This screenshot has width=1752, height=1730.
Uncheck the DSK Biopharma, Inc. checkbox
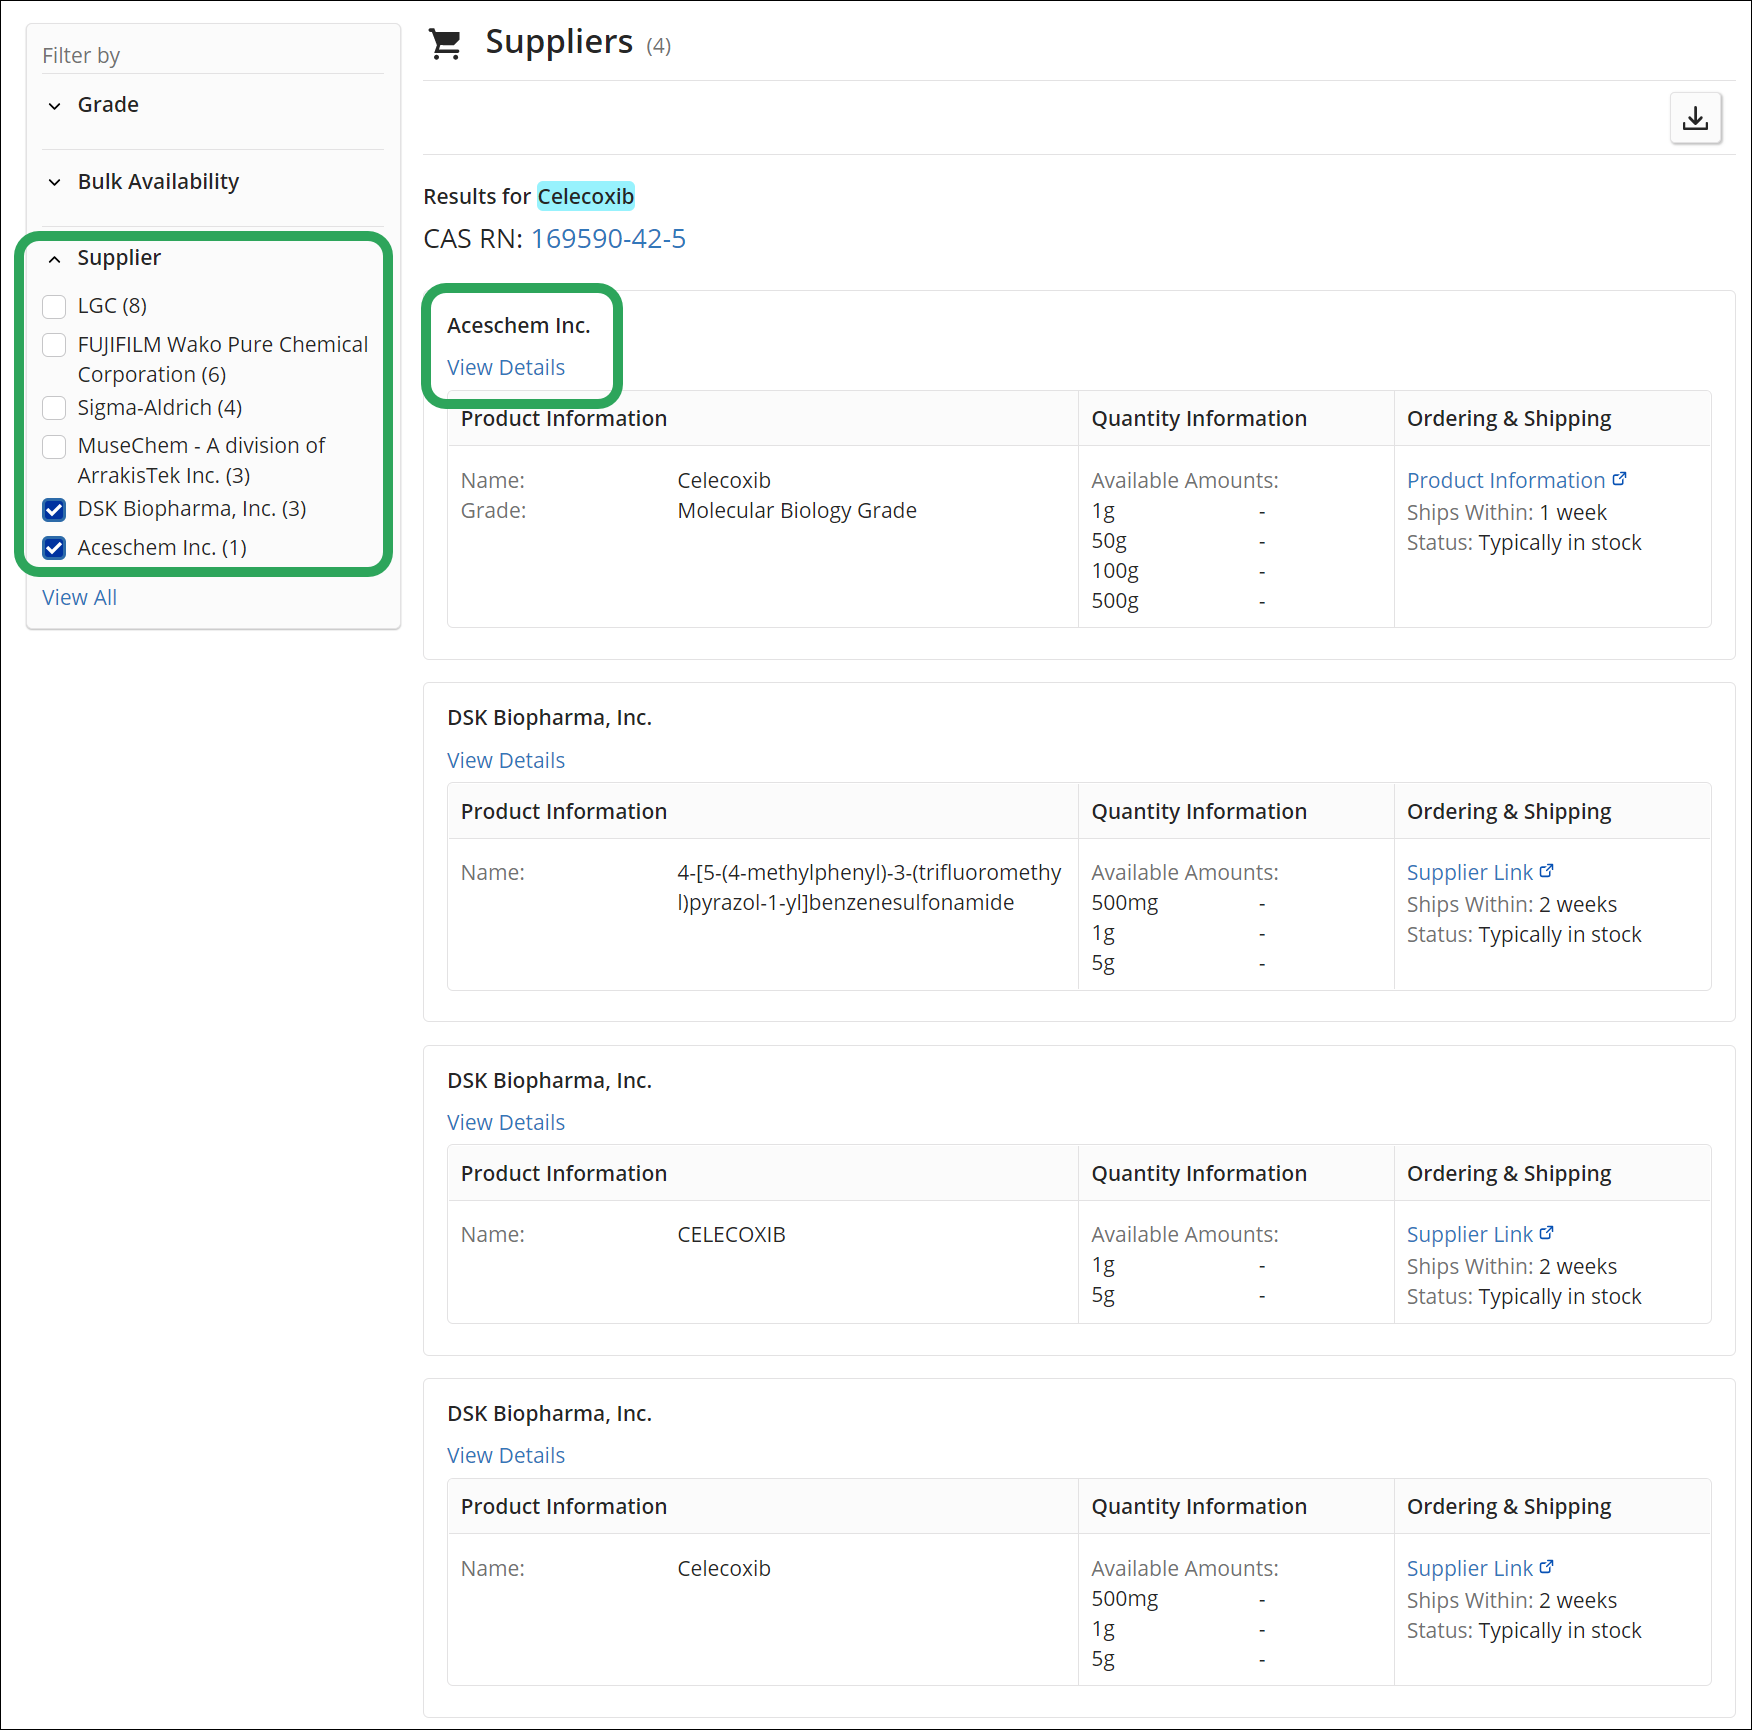(55, 509)
